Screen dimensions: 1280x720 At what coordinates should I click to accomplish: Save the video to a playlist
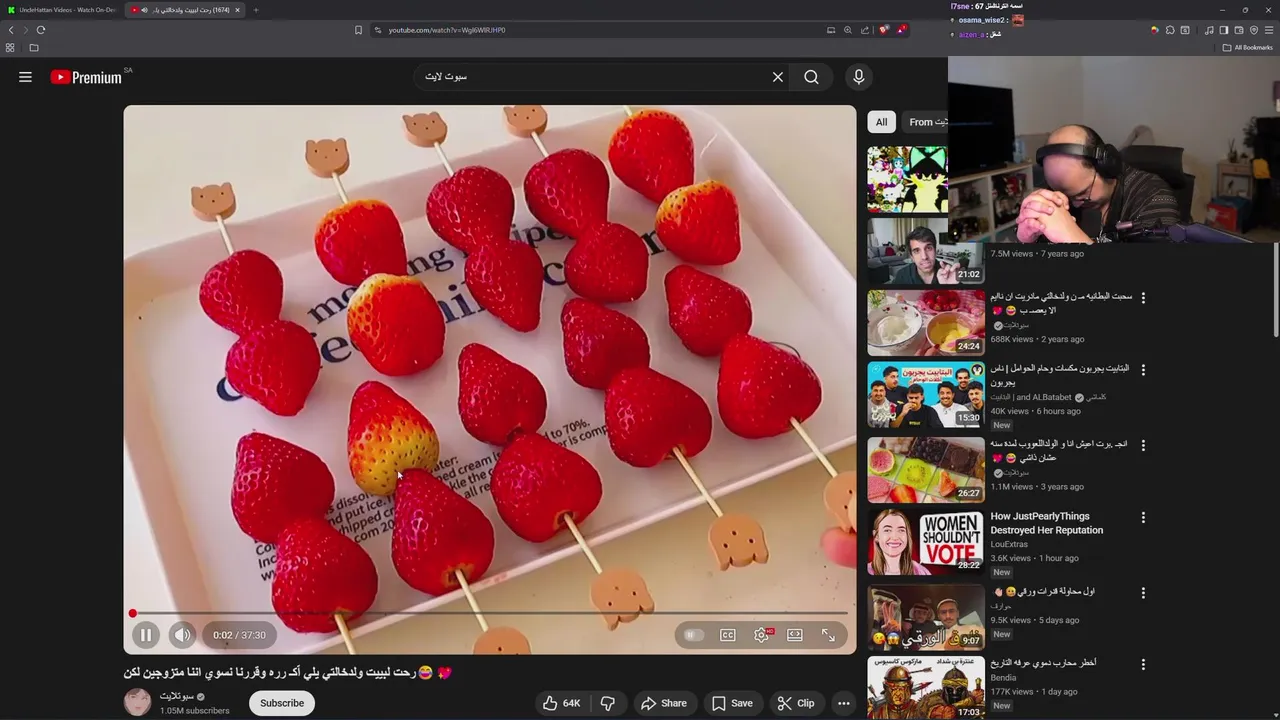click(x=732, y=703)
